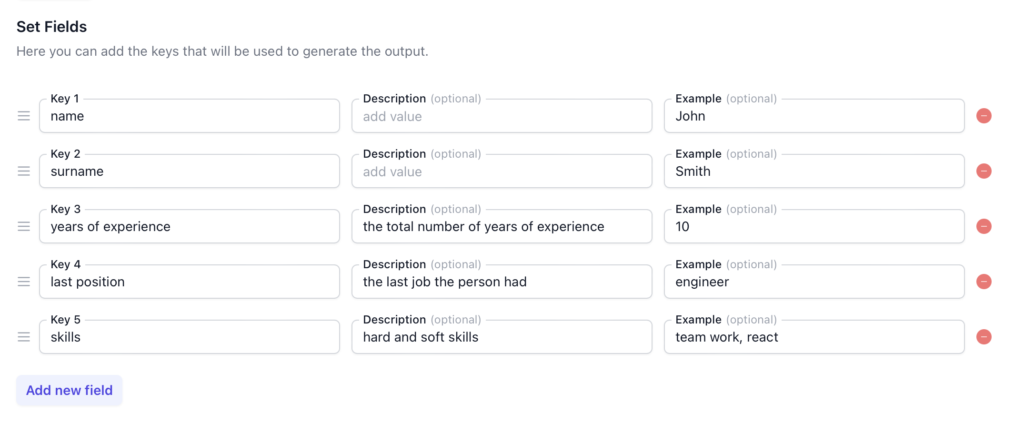Click the drag handle for skills row
Screen dimensions: 1024x424
pyautogui.click(x=24, y=337)
